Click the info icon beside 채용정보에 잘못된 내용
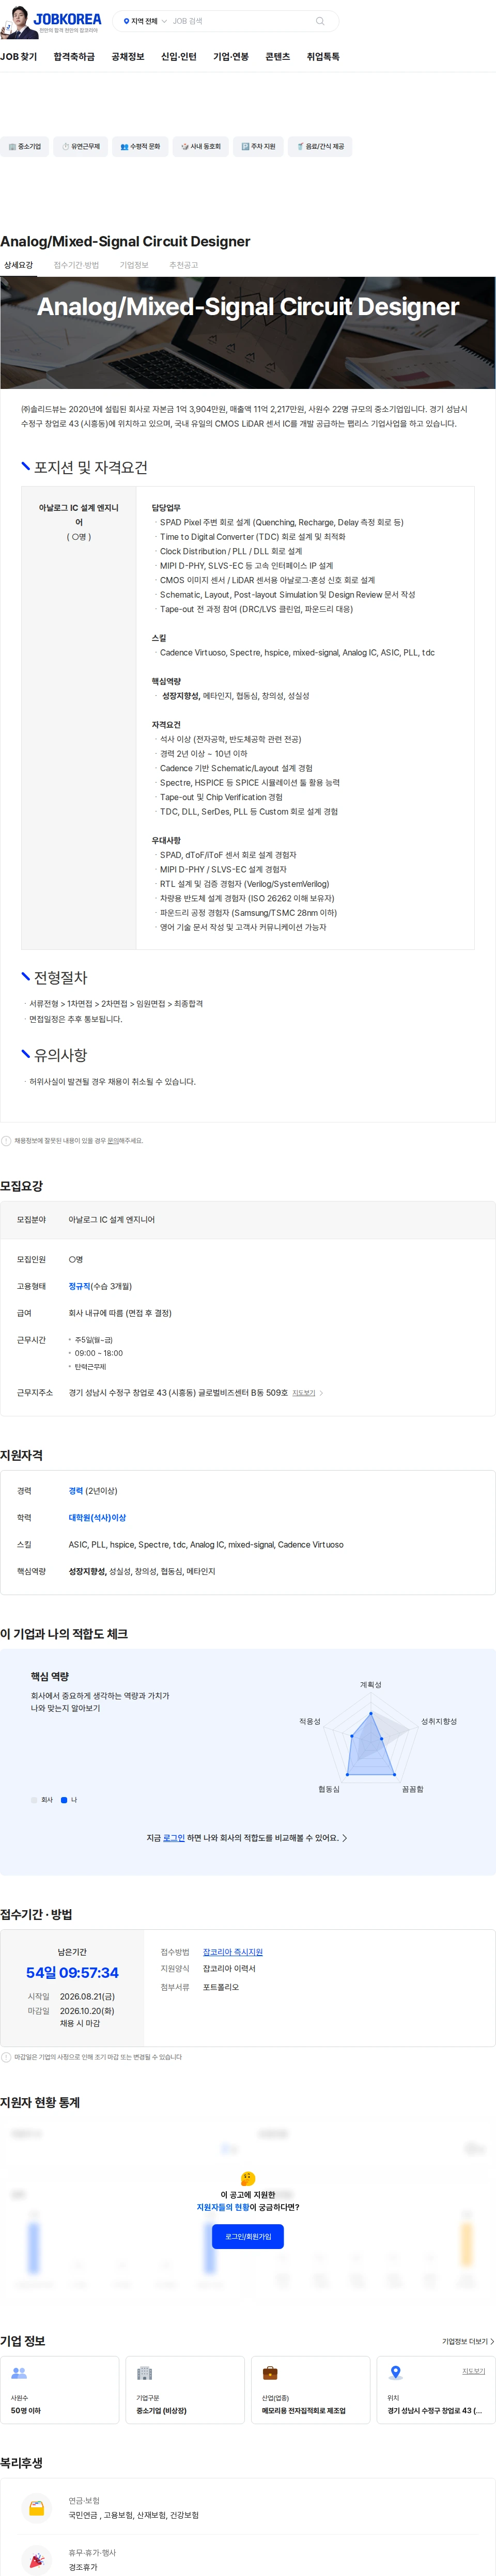Screen dimensions: 496x2576 click(x=6, y=1140)
